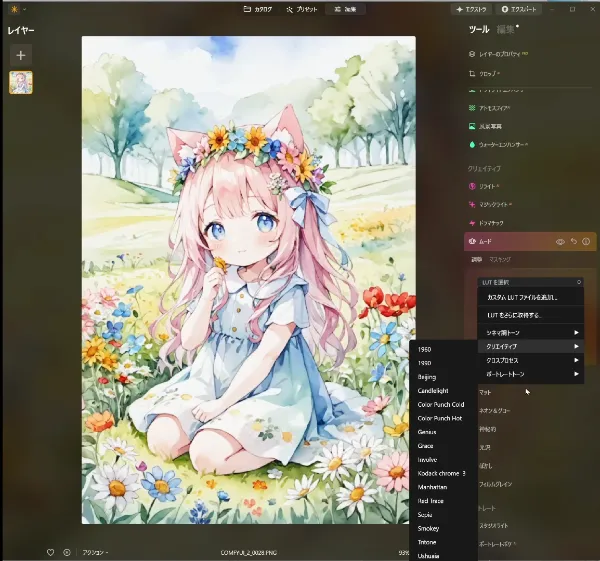Select the 調整 (Adjustments) sub-tab
Screen dimensions: 600x561
pos(476,259)
